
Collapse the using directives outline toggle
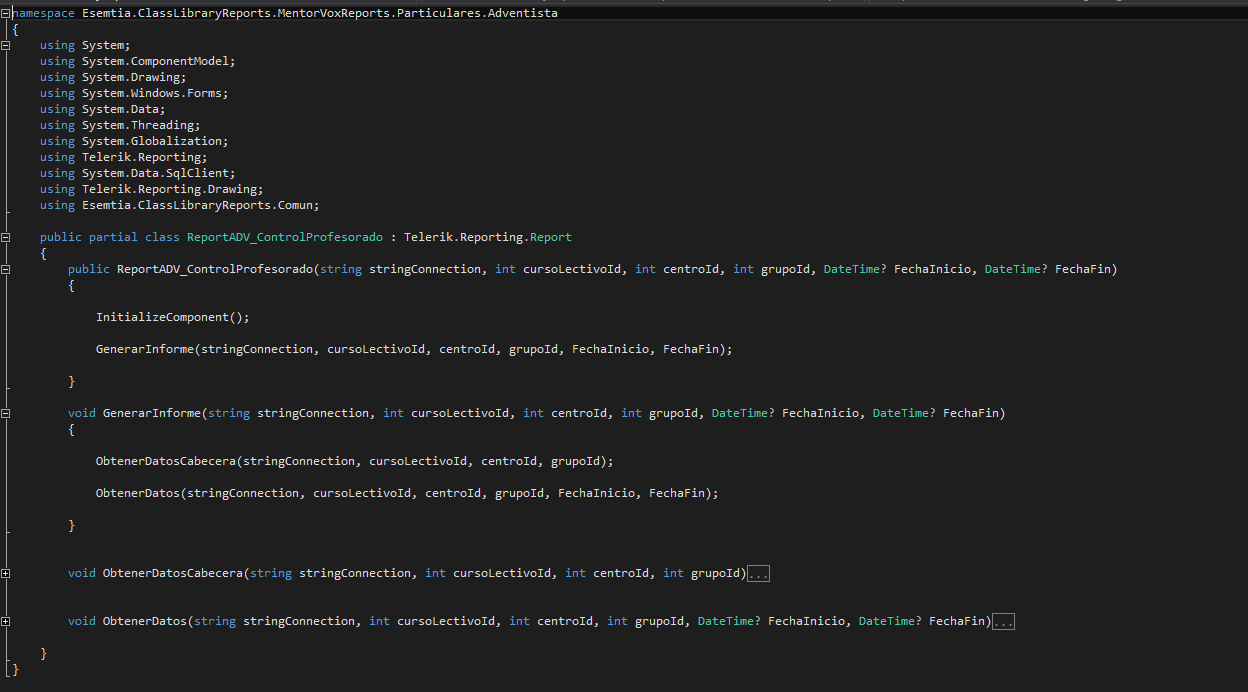point(6,45)
